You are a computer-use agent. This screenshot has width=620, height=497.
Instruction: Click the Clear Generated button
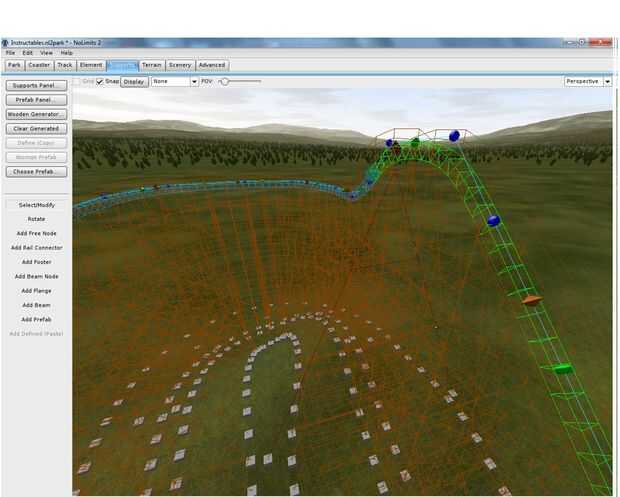point(36,129)
